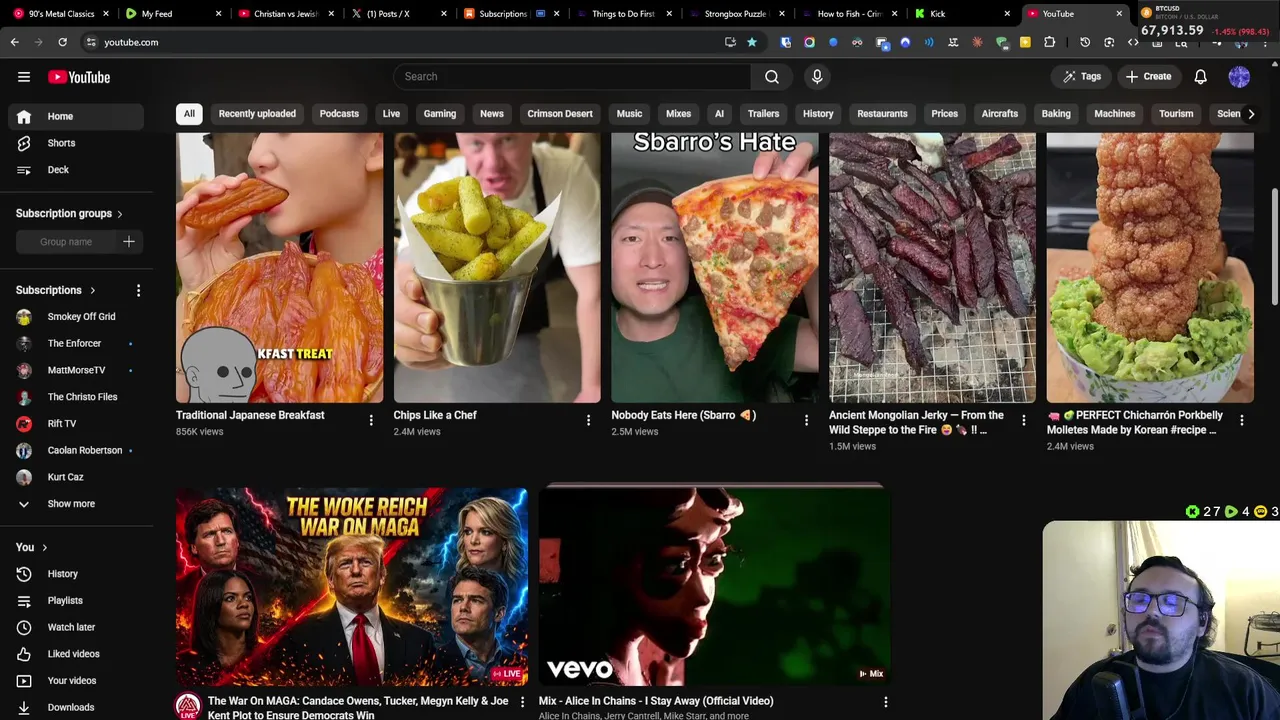The height and width of the screenshot is (720, 1280).
Task: Open Deck in sidebar
Action: pos(76,170)
